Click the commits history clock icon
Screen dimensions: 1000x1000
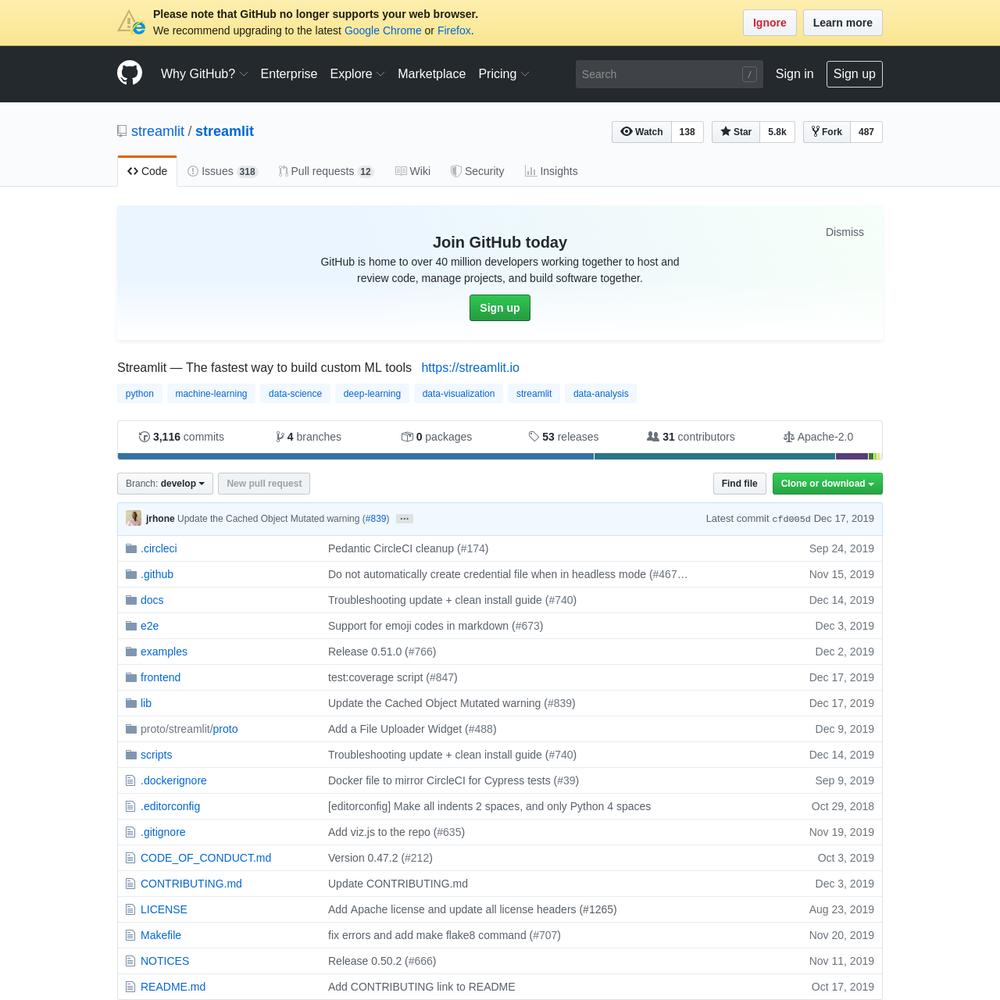click(x=144, y=437)
